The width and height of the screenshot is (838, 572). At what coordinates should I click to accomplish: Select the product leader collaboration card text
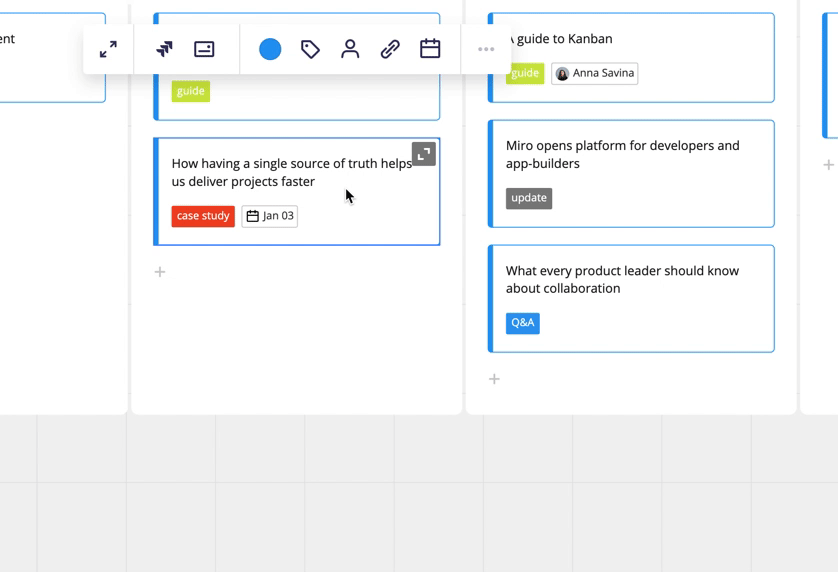pyautogui.click(x=623, y=280)
